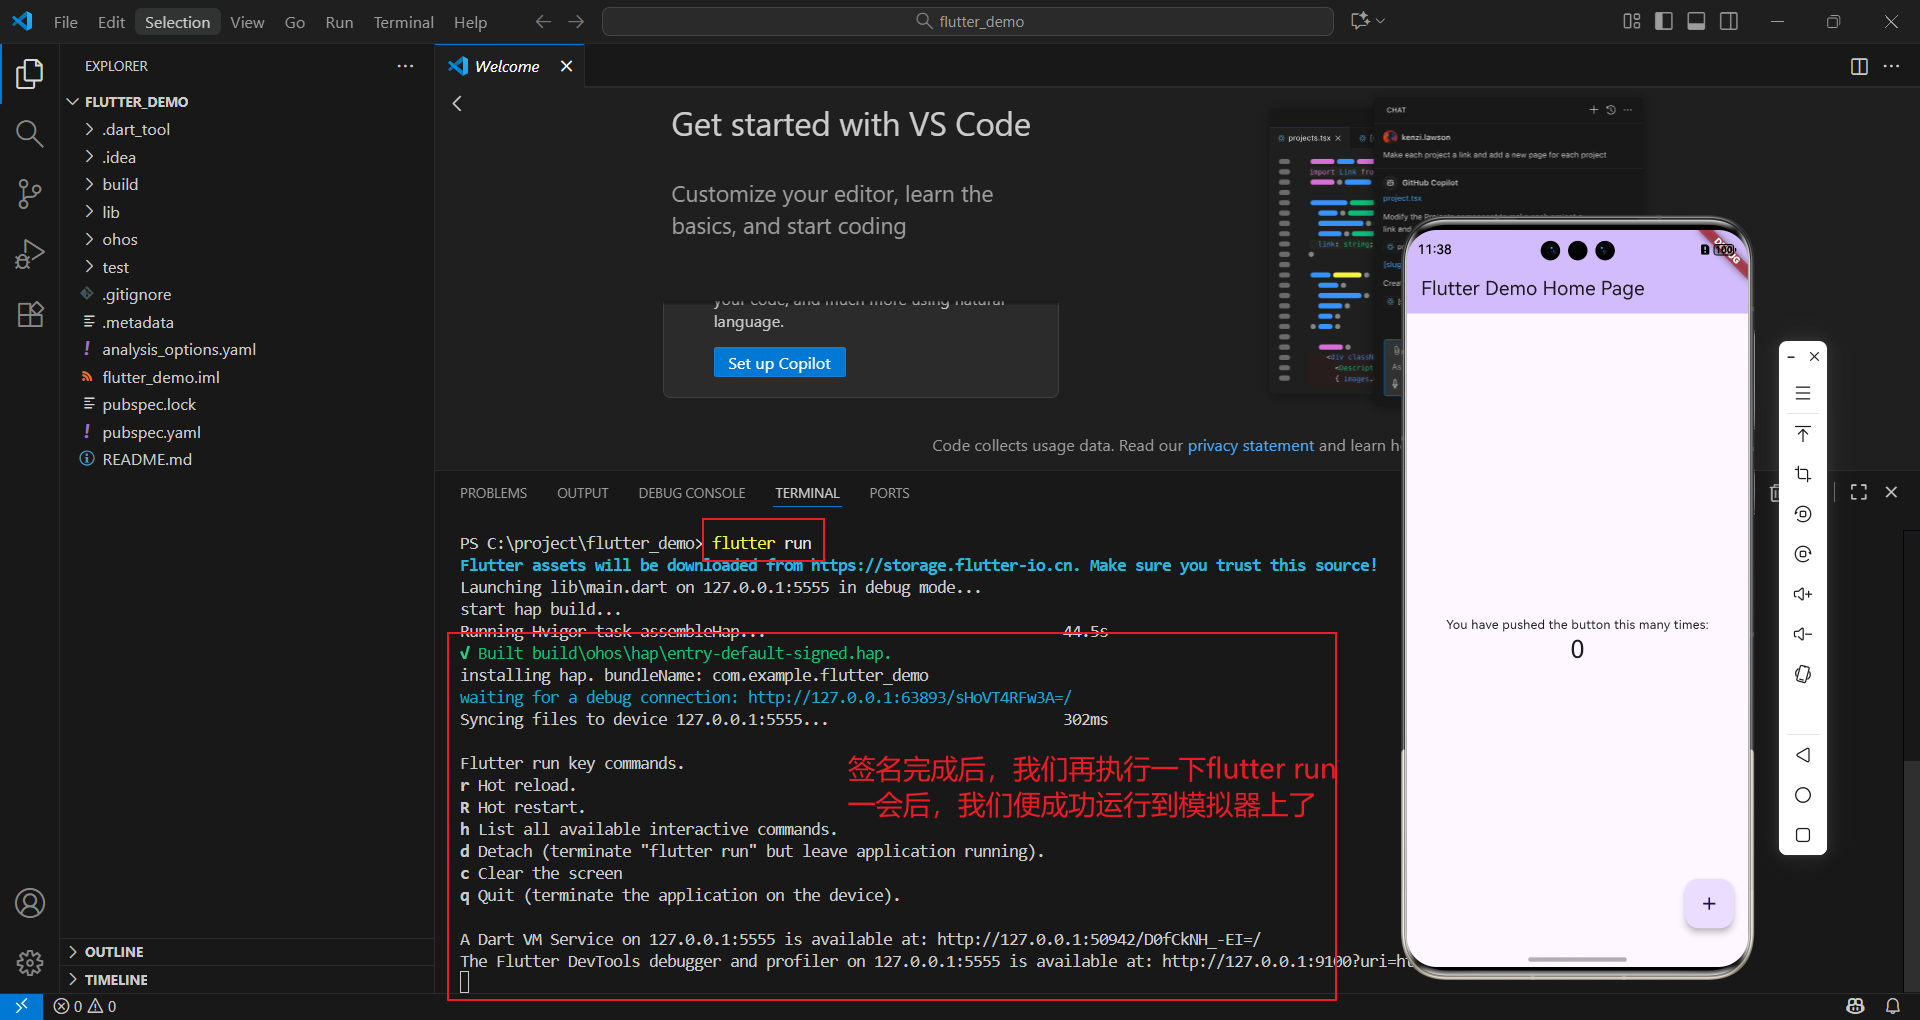Open the Customize Layout control

click(1632, 21)
